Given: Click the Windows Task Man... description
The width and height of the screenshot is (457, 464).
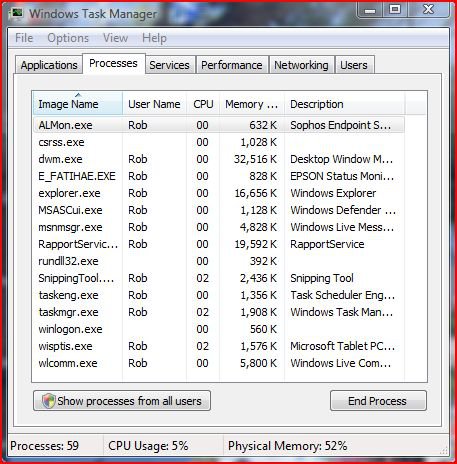Looking at the screenshot, I should (x=341, y=312).
